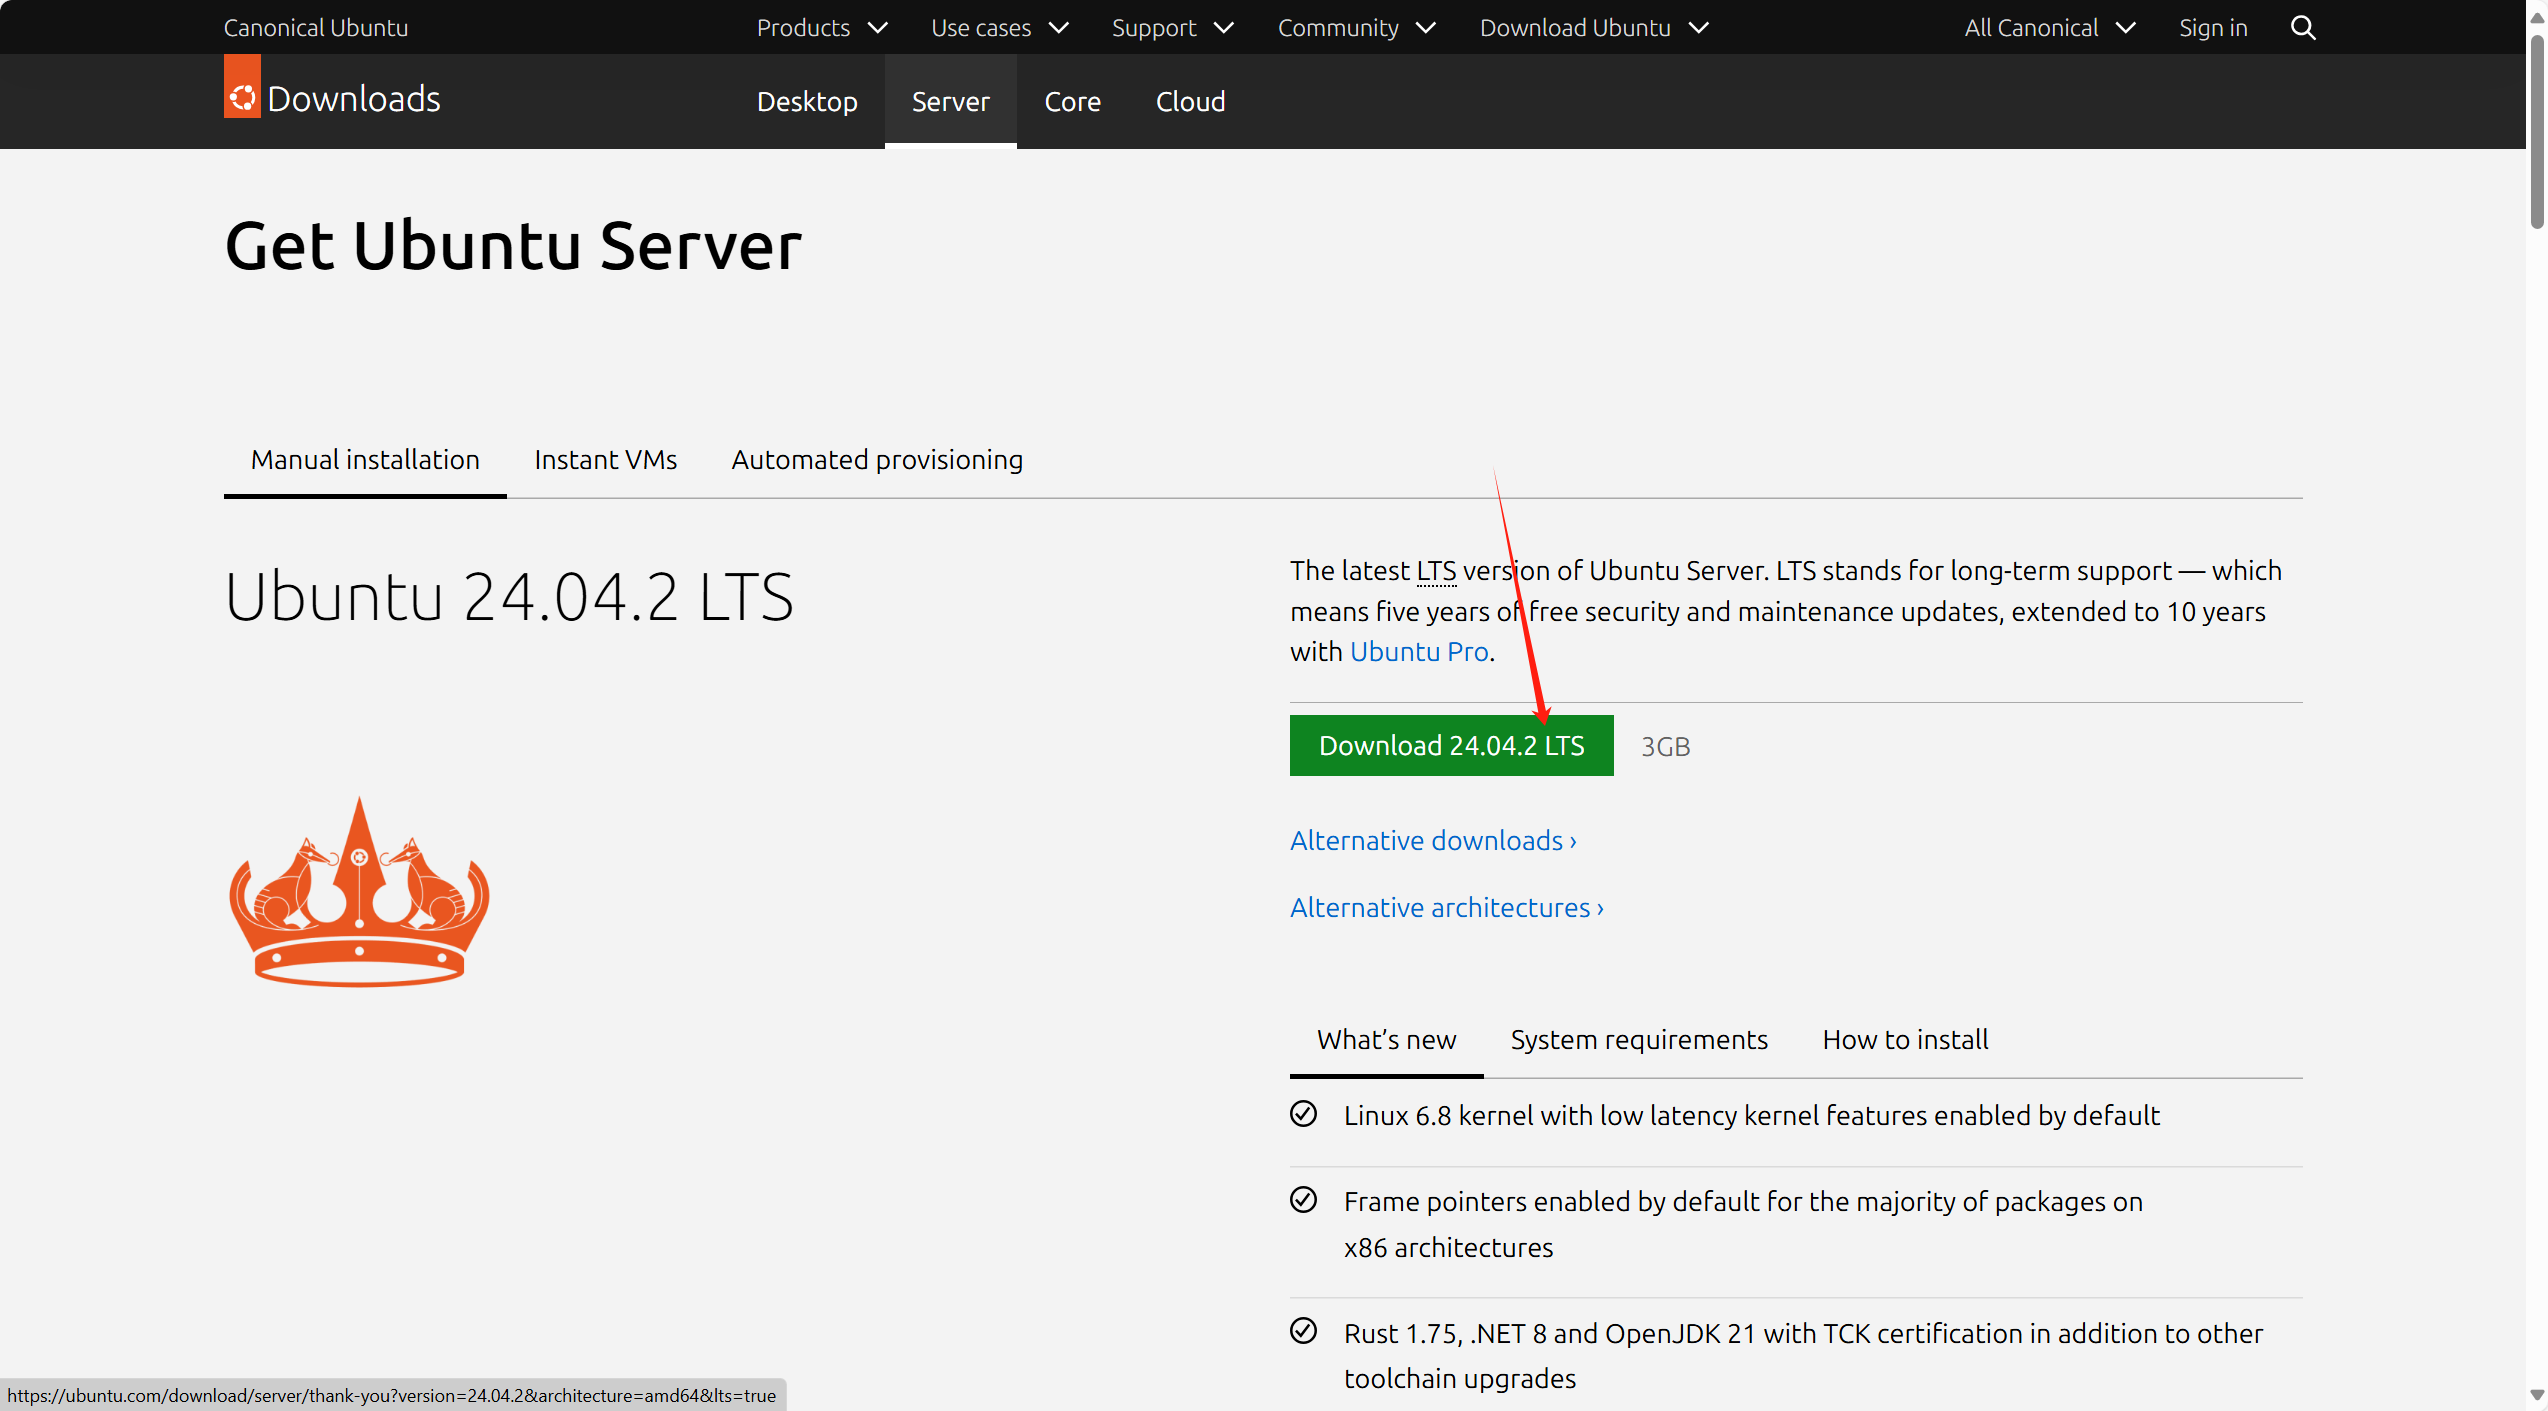Switch to the How to install tab
The width and height of the screenshot is (2548, 1411).
click(x=1904, y=1039)
